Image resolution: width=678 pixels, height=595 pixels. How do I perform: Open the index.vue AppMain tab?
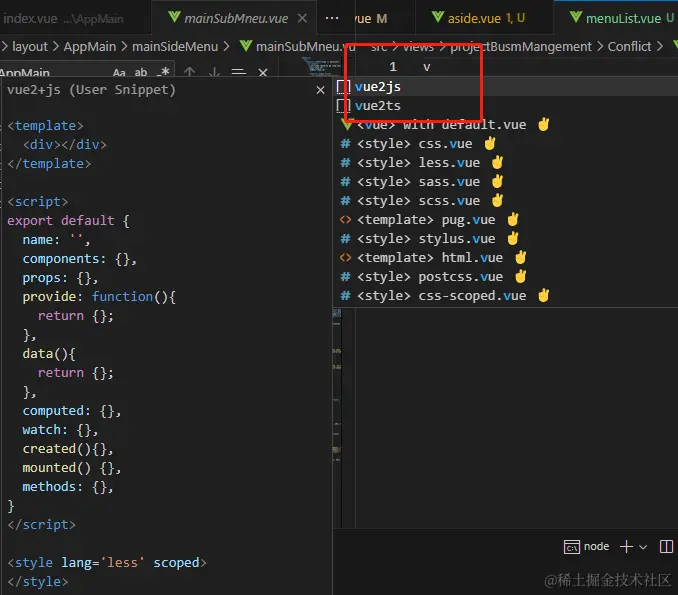(x=63, y=19)
